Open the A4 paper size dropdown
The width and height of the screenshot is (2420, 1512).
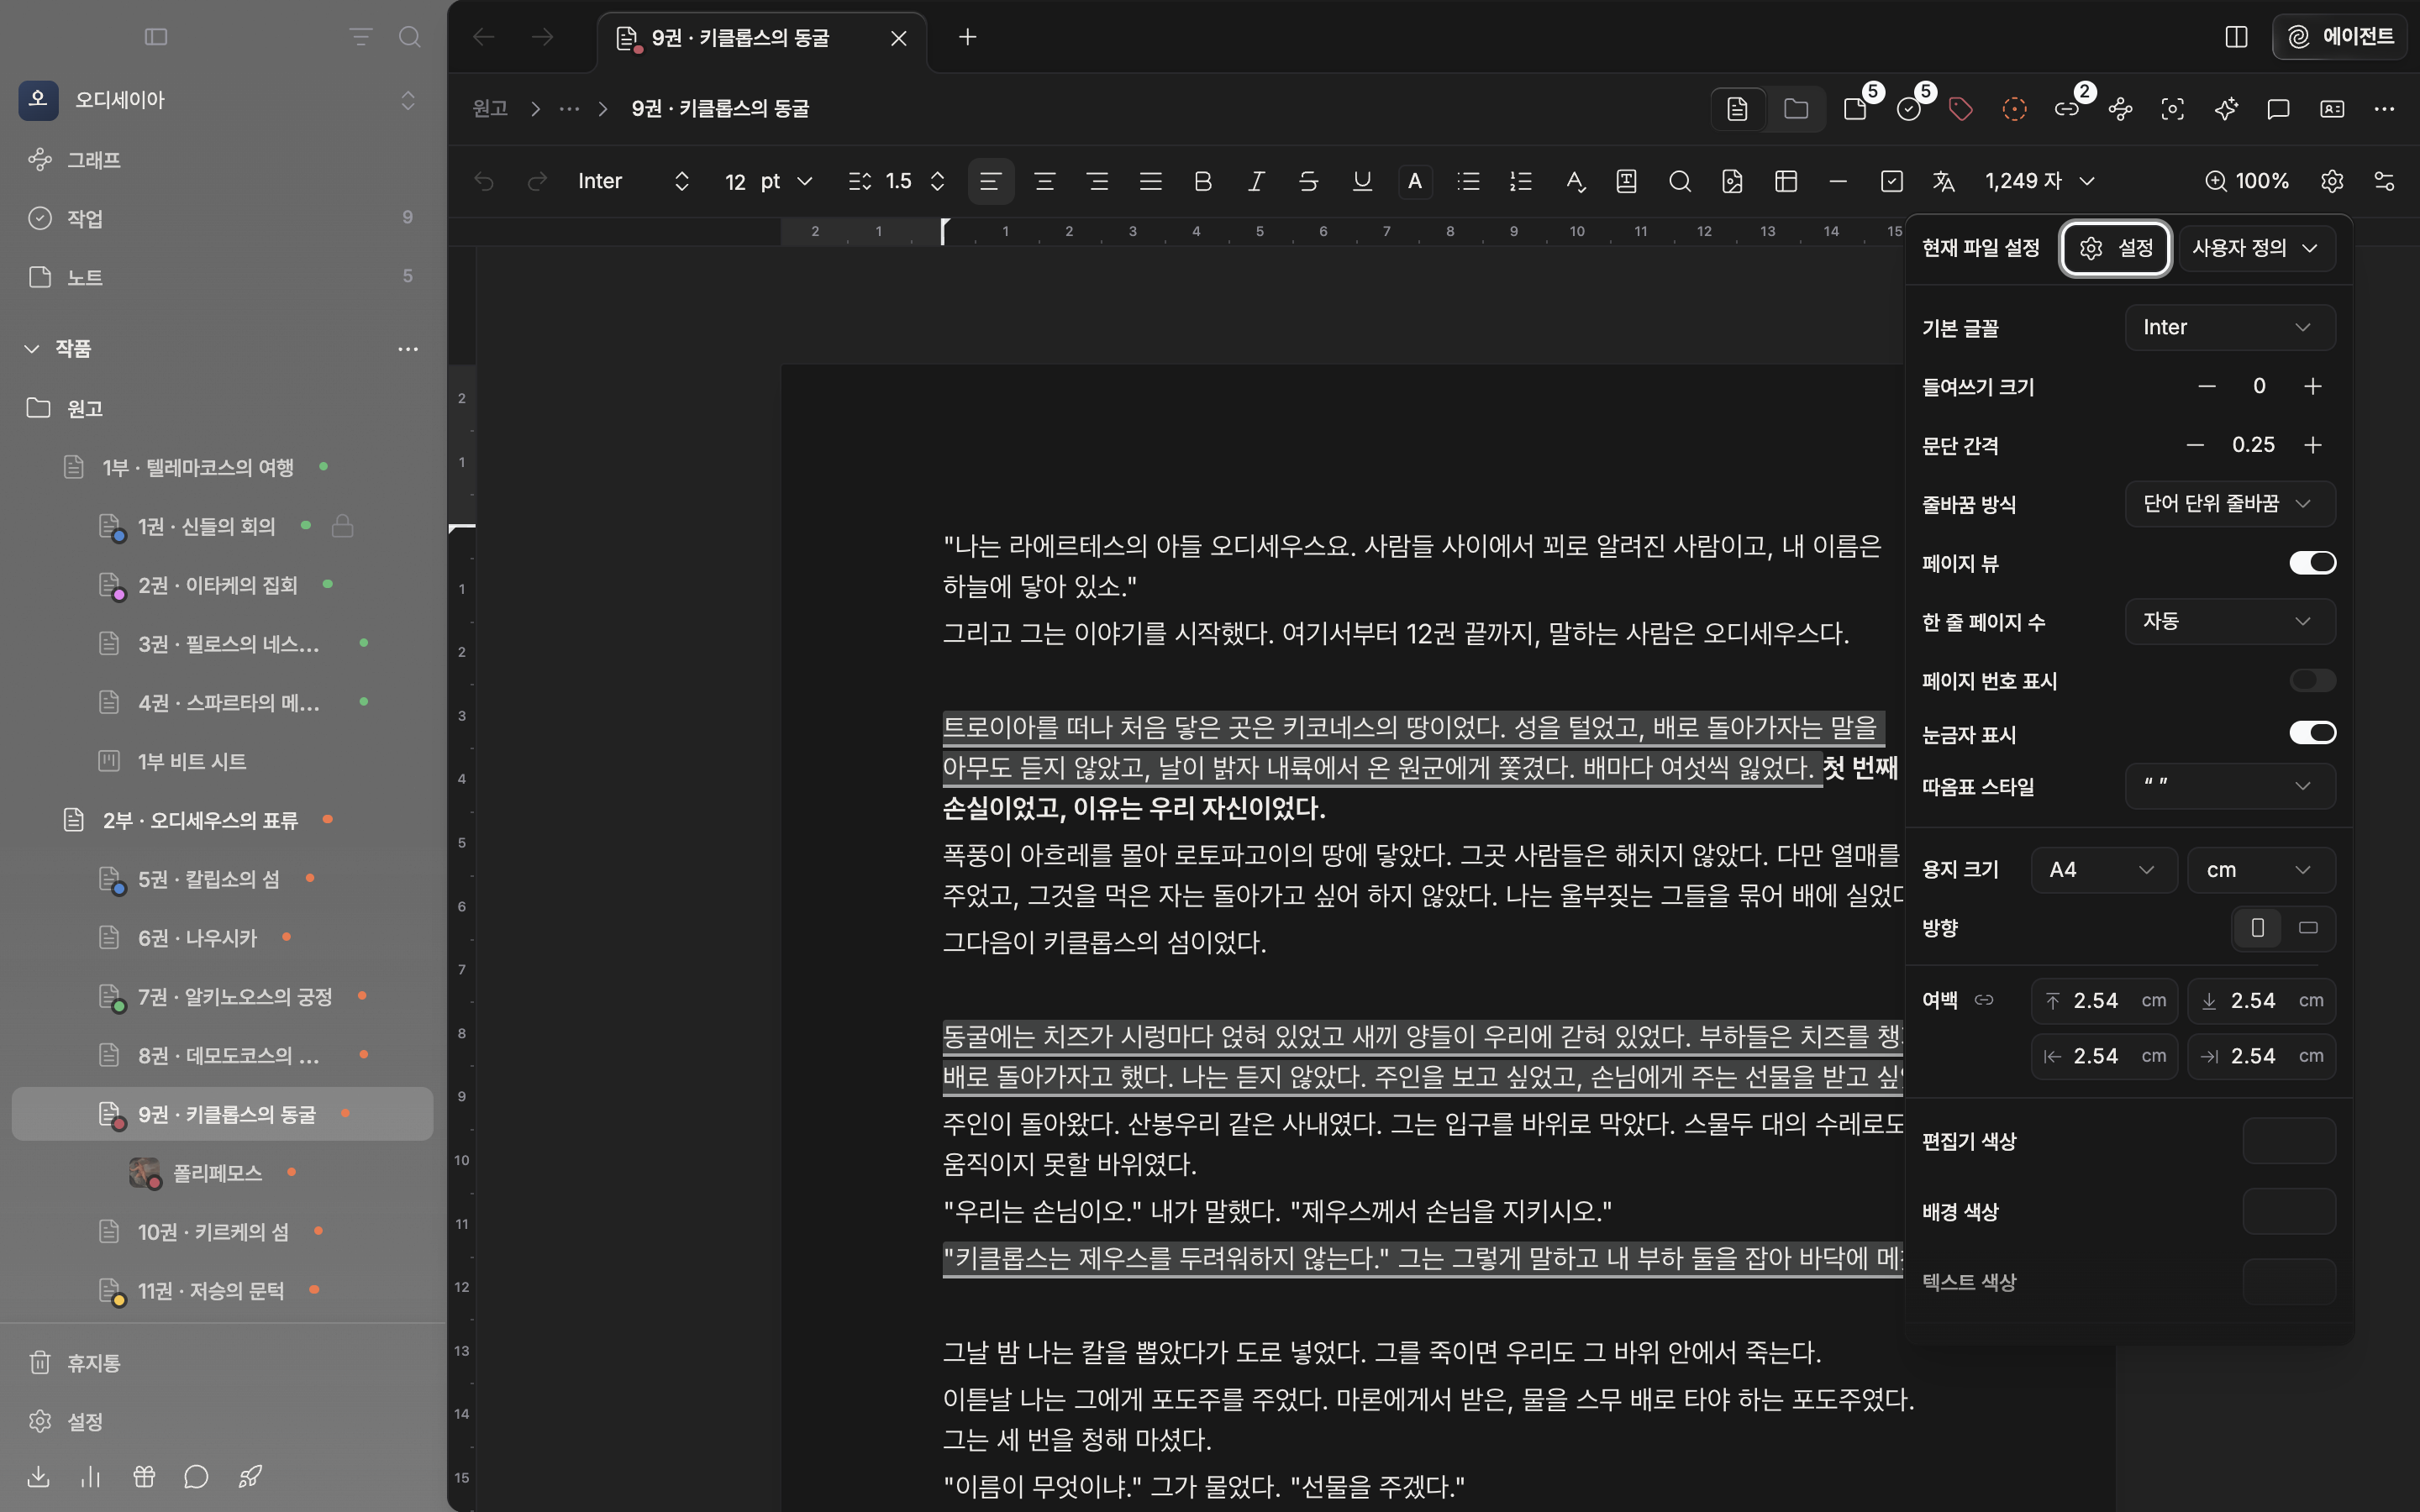coord(2104,870)
